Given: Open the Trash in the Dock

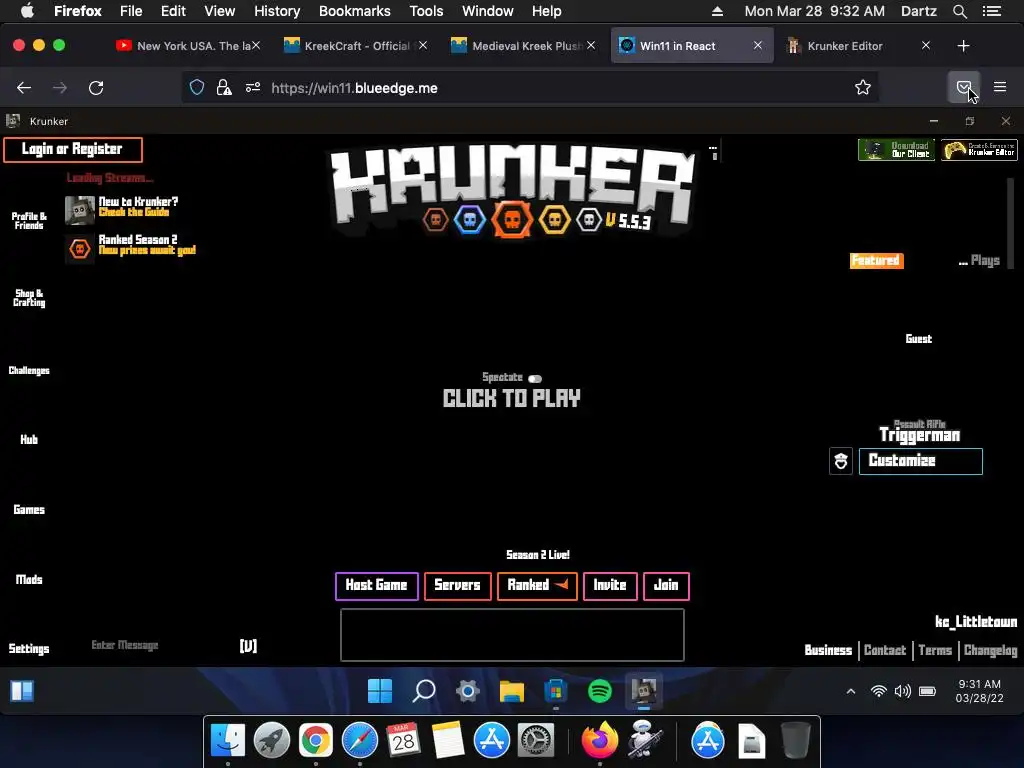Looking at the screenshot, I should (x=795, y=741).
